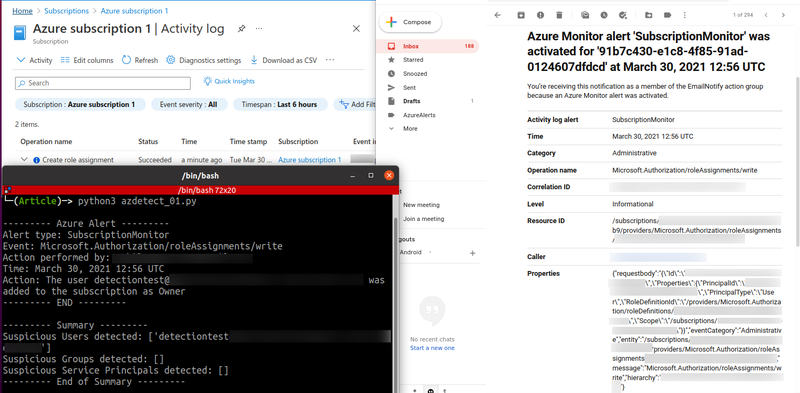Expand the Activity dropdown in Azure toolbar
800x393 pixels.
click(x=35, y=60)
